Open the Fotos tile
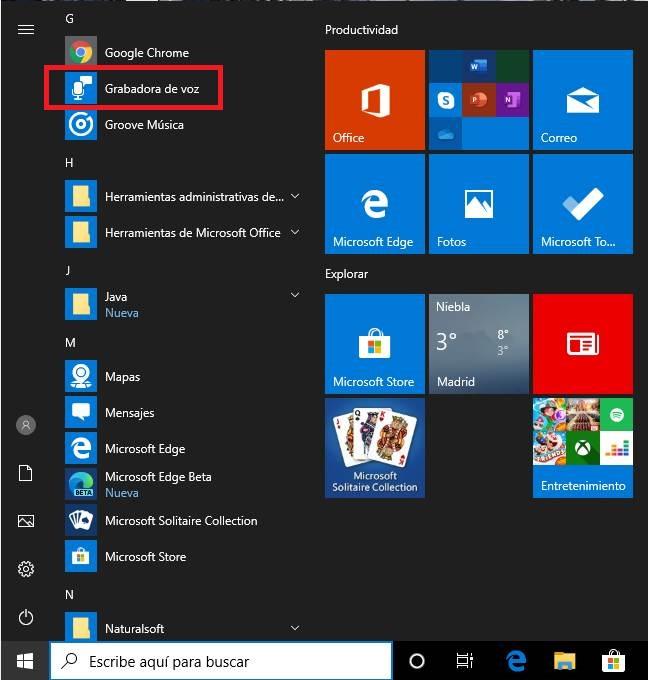This screenshot has width=648, height=680. (479, 204)
